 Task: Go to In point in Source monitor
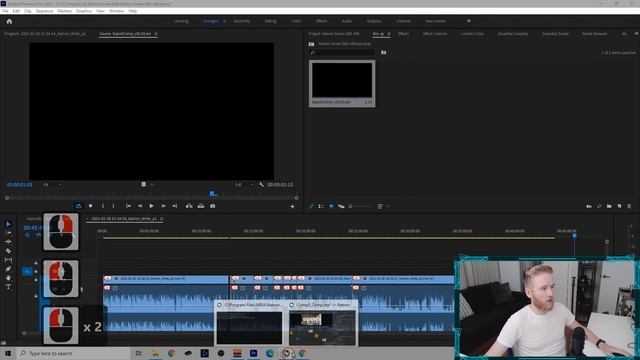click(129, 206)
